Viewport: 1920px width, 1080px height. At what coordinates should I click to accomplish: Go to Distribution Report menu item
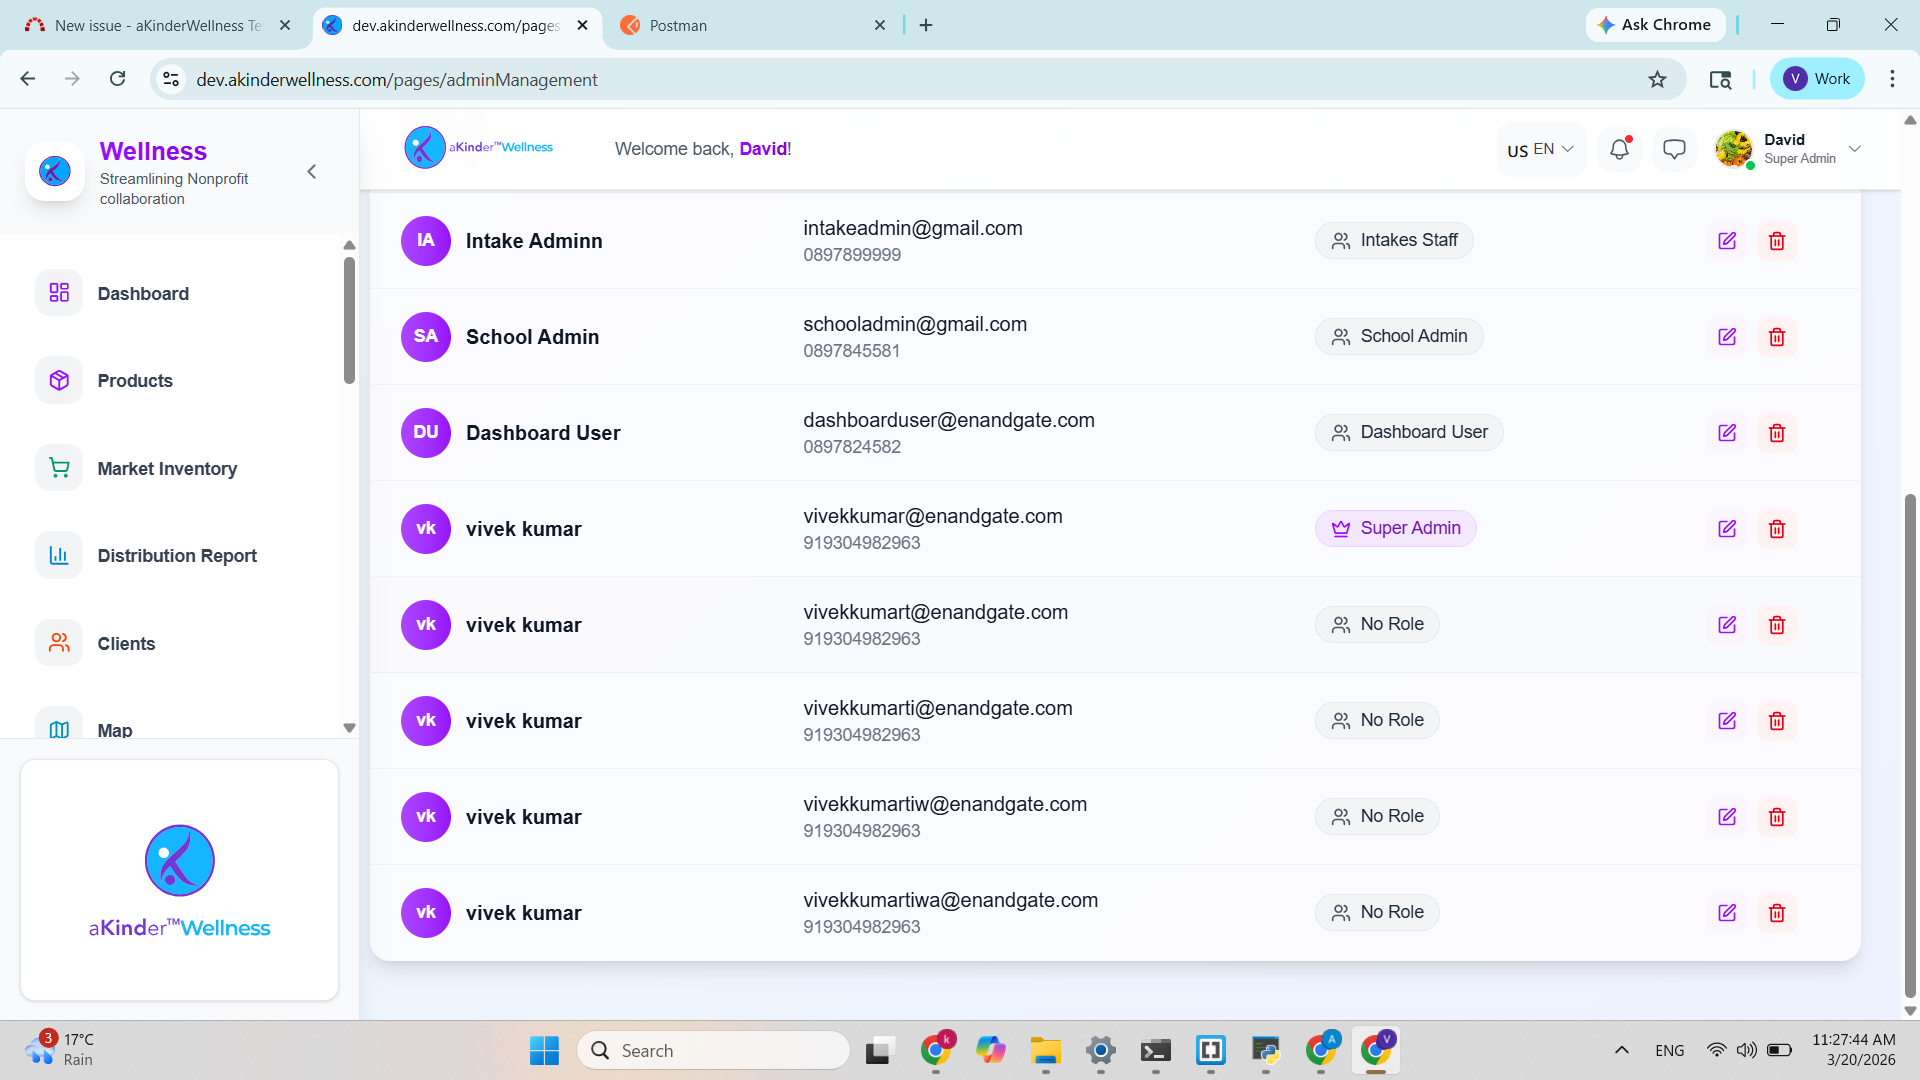tap(177, 555)
